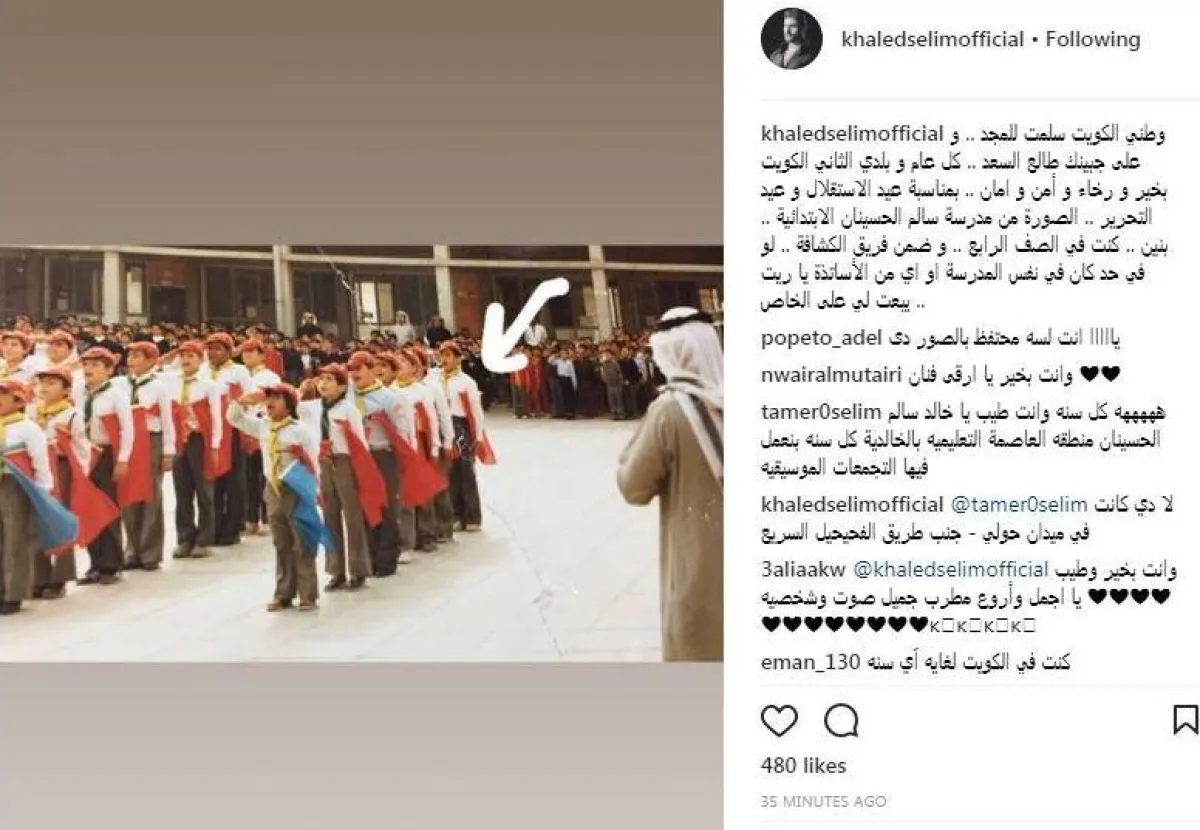Click the 35 MINUTES AGO timestamp
Viewport: 1200px width, 830px height.
(x=823, y=802)
